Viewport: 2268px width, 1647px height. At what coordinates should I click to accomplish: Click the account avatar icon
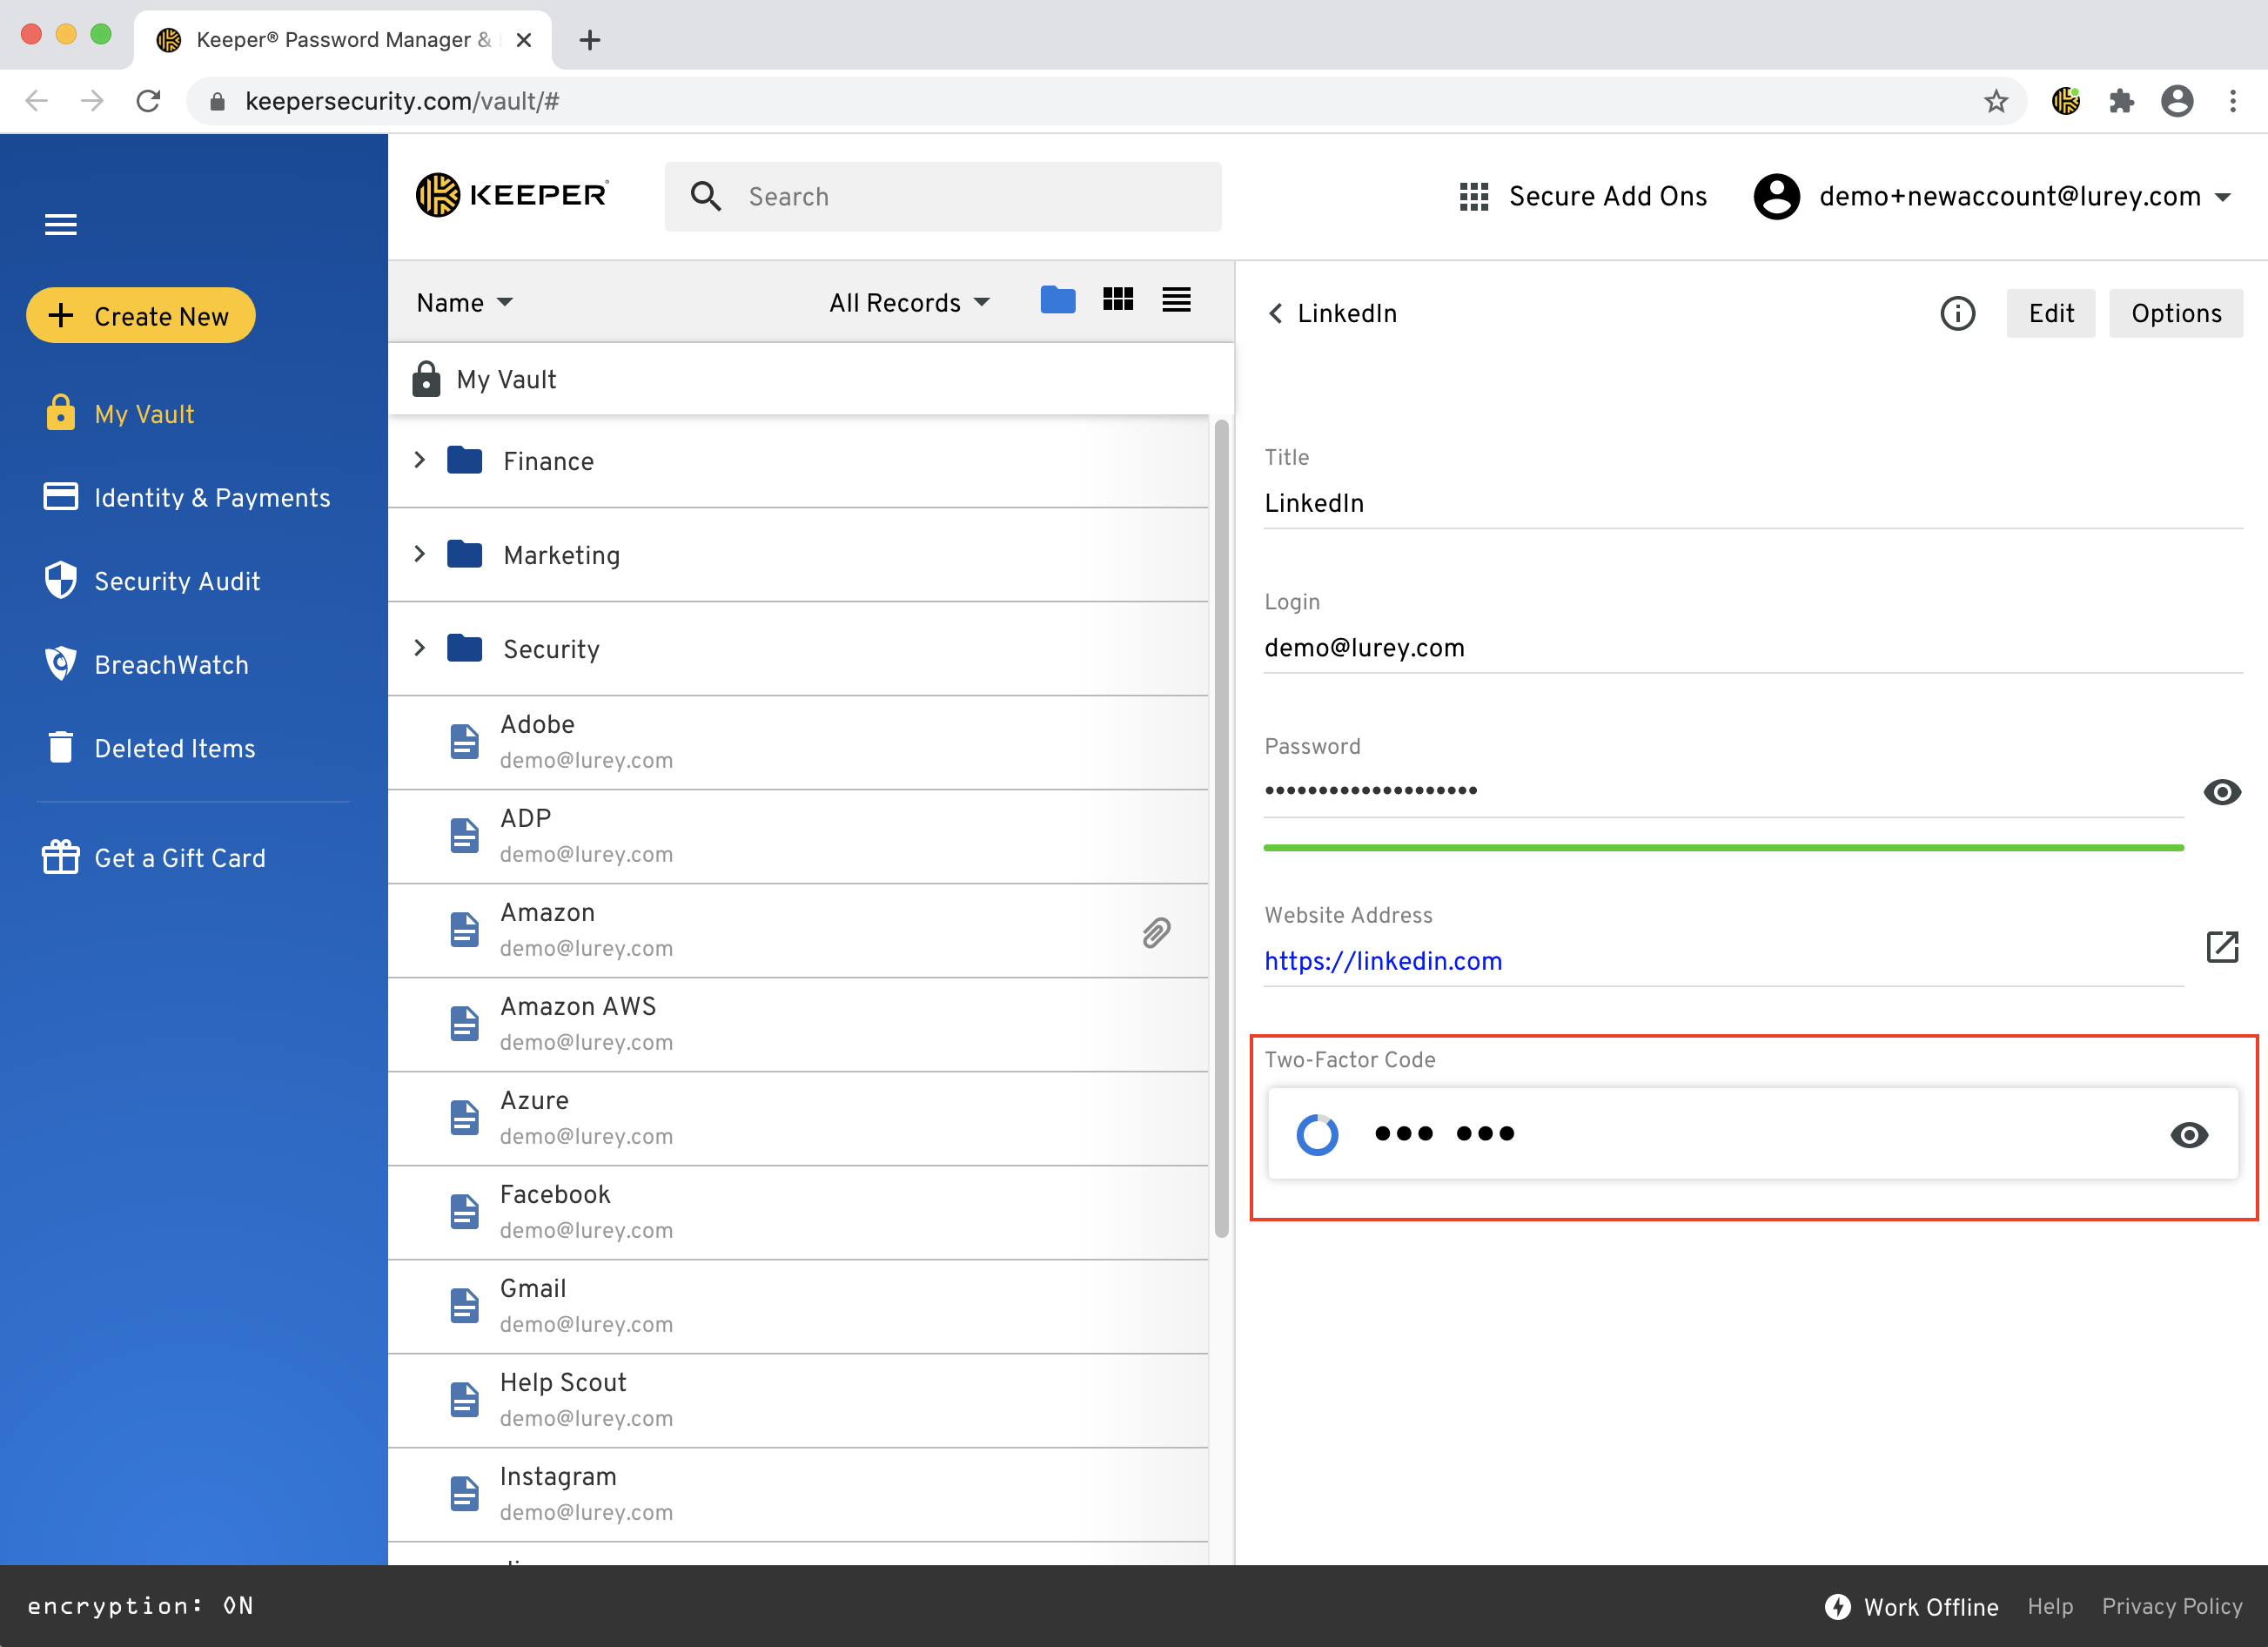pyautogui.click(x=1776, y=196)
